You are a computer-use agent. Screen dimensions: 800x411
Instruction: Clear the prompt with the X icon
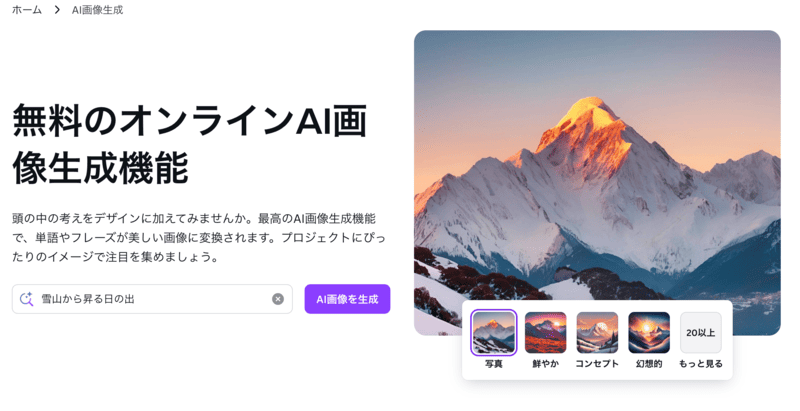point(278,299)
